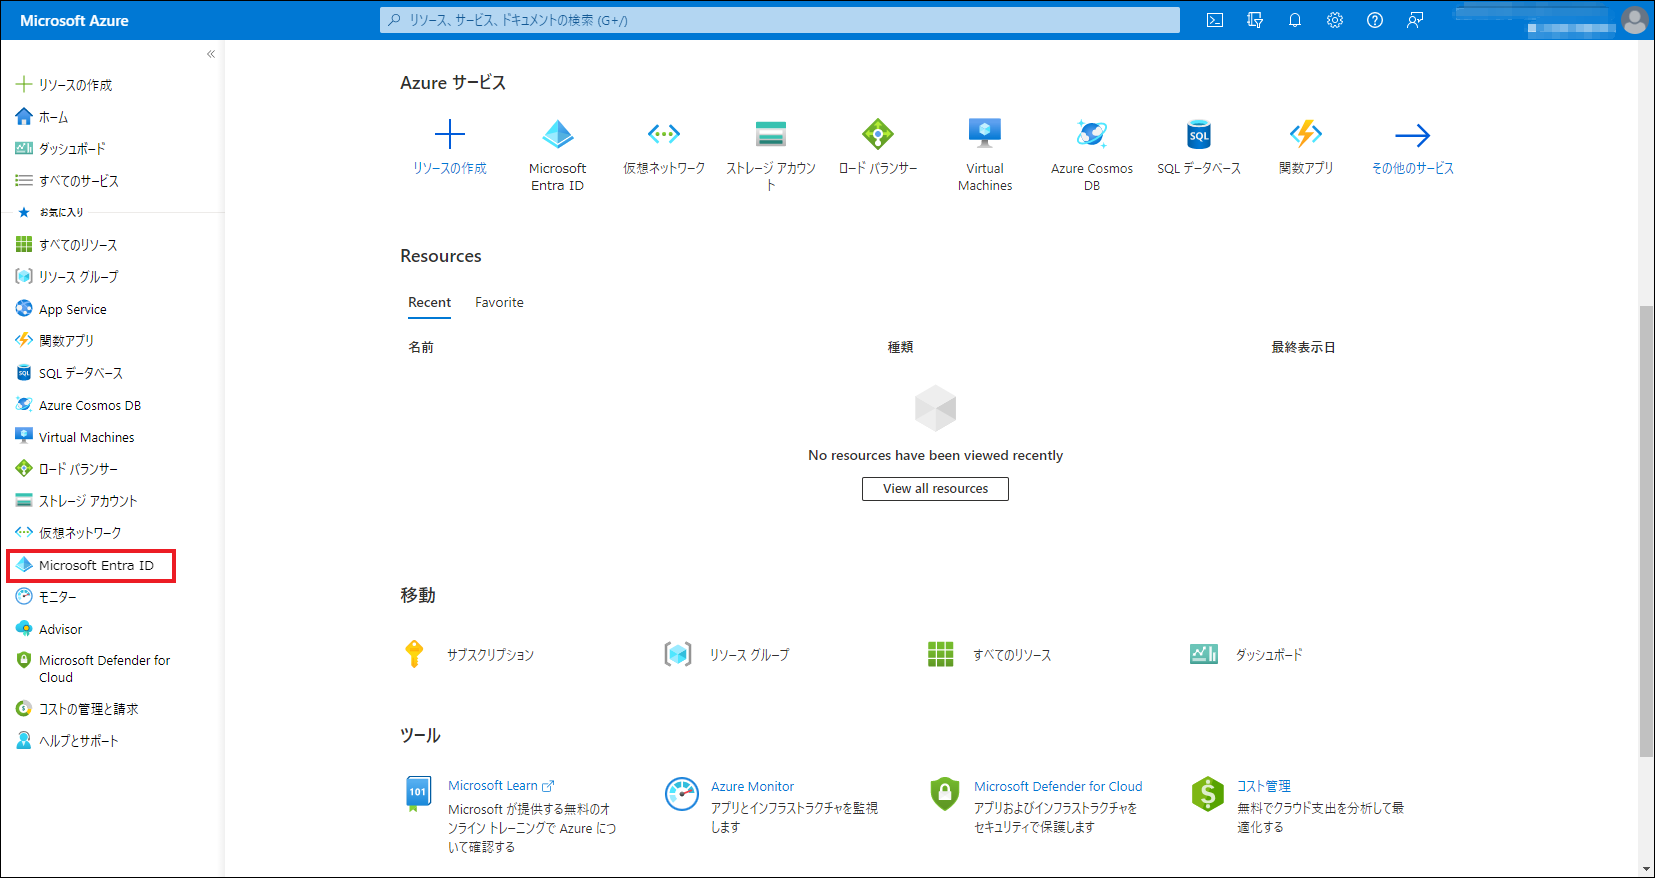Select the Recent tab
The width and height of the screenshot is (1655, 878).
[x=429, y=302]
